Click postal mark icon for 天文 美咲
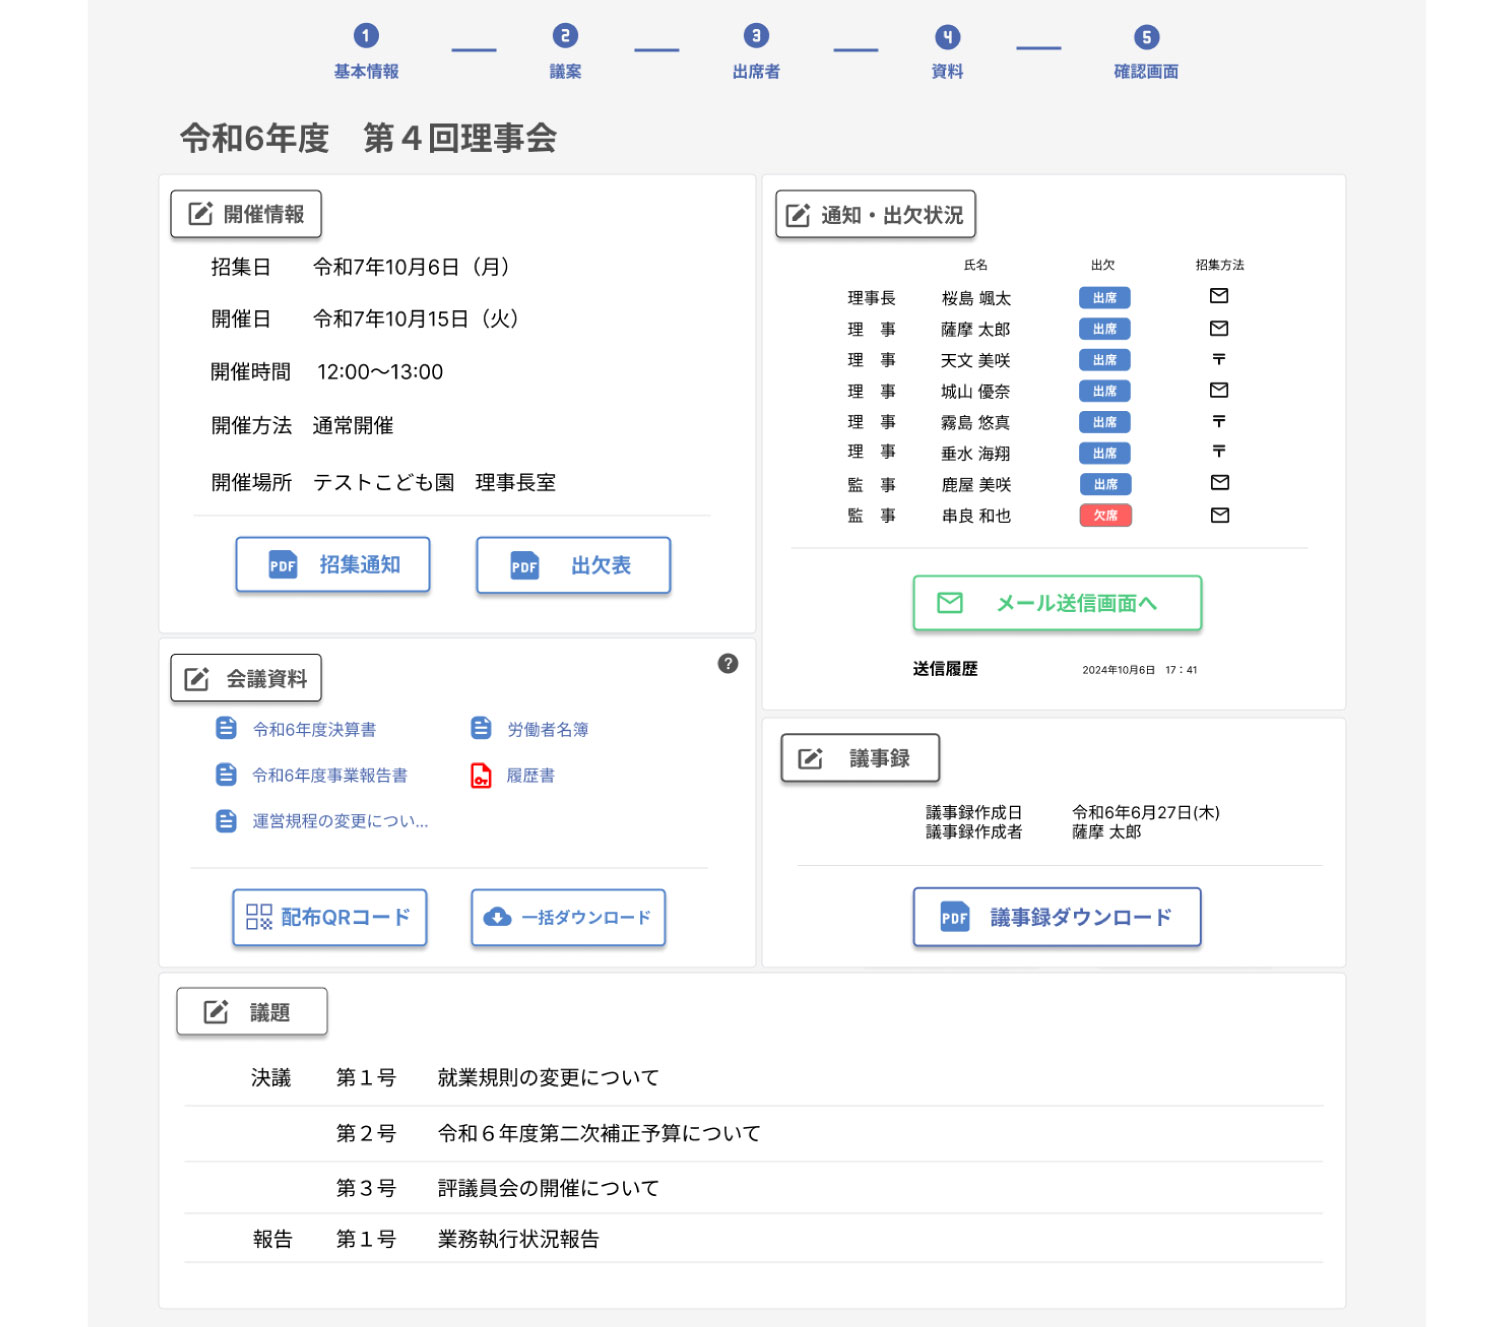This screenshot has height=1327, width=1504. (1218, 359)
